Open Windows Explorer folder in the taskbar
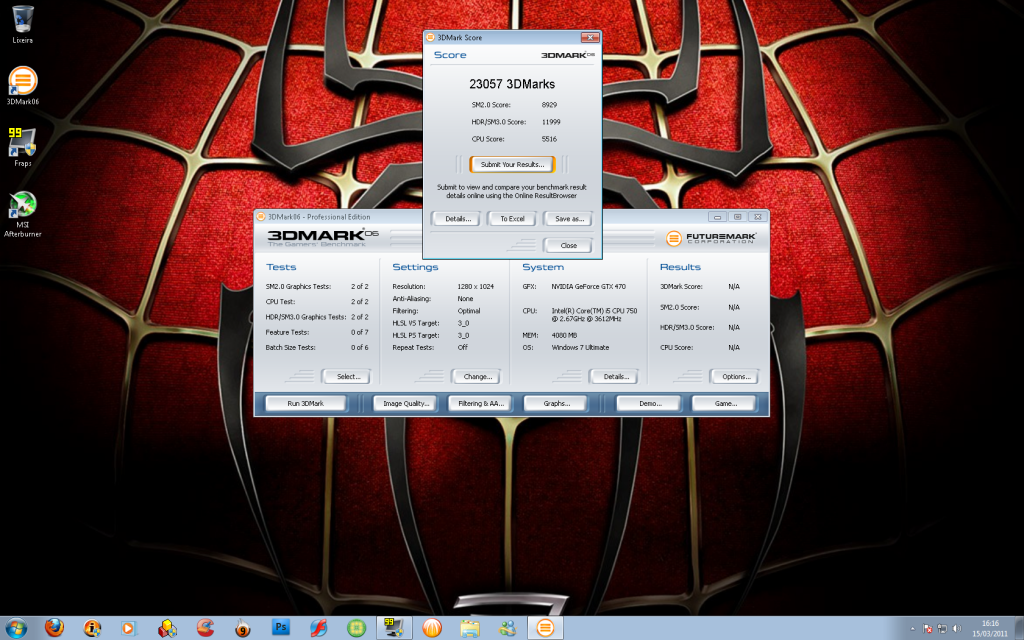Viewport: 1024px width, 640px height. tap(470, 628)
